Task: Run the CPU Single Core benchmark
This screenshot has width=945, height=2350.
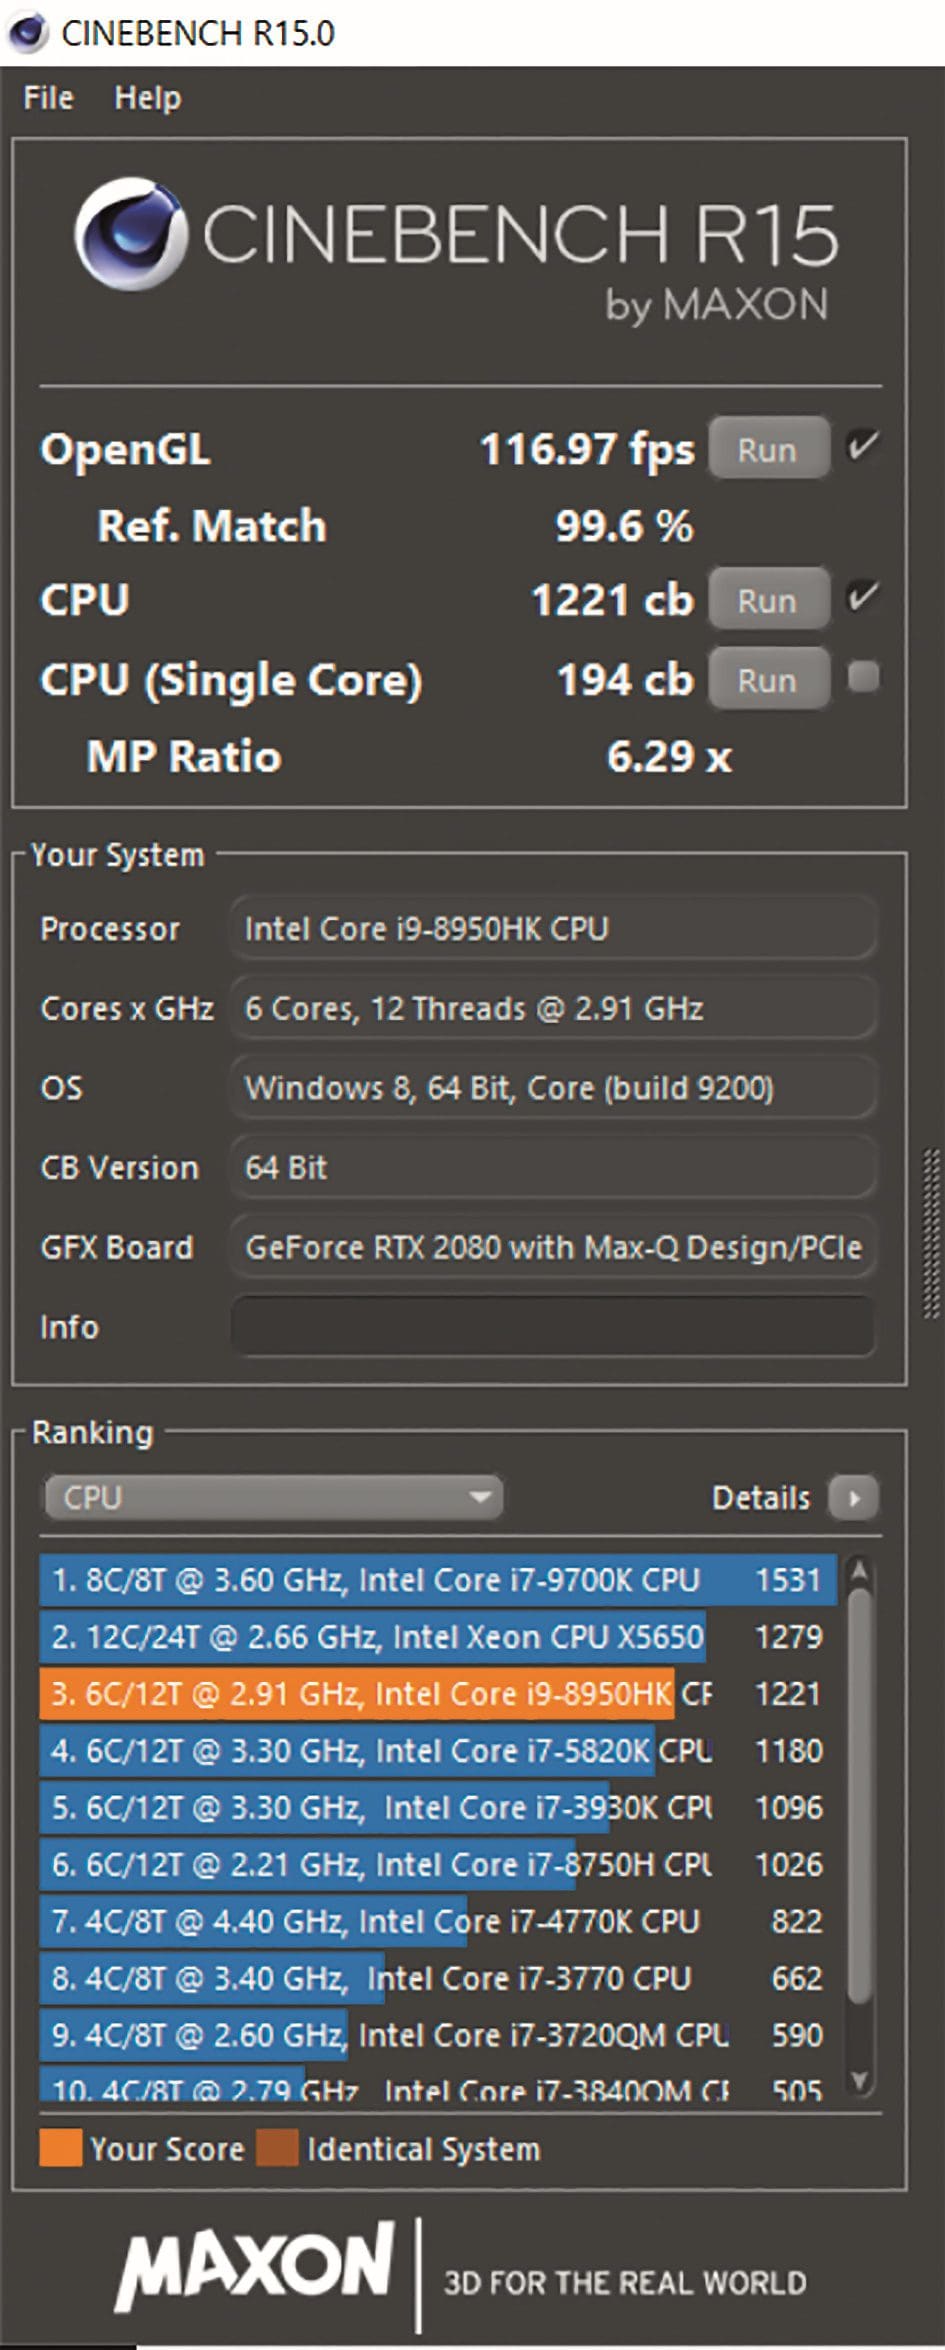Action: coord(769,680)
